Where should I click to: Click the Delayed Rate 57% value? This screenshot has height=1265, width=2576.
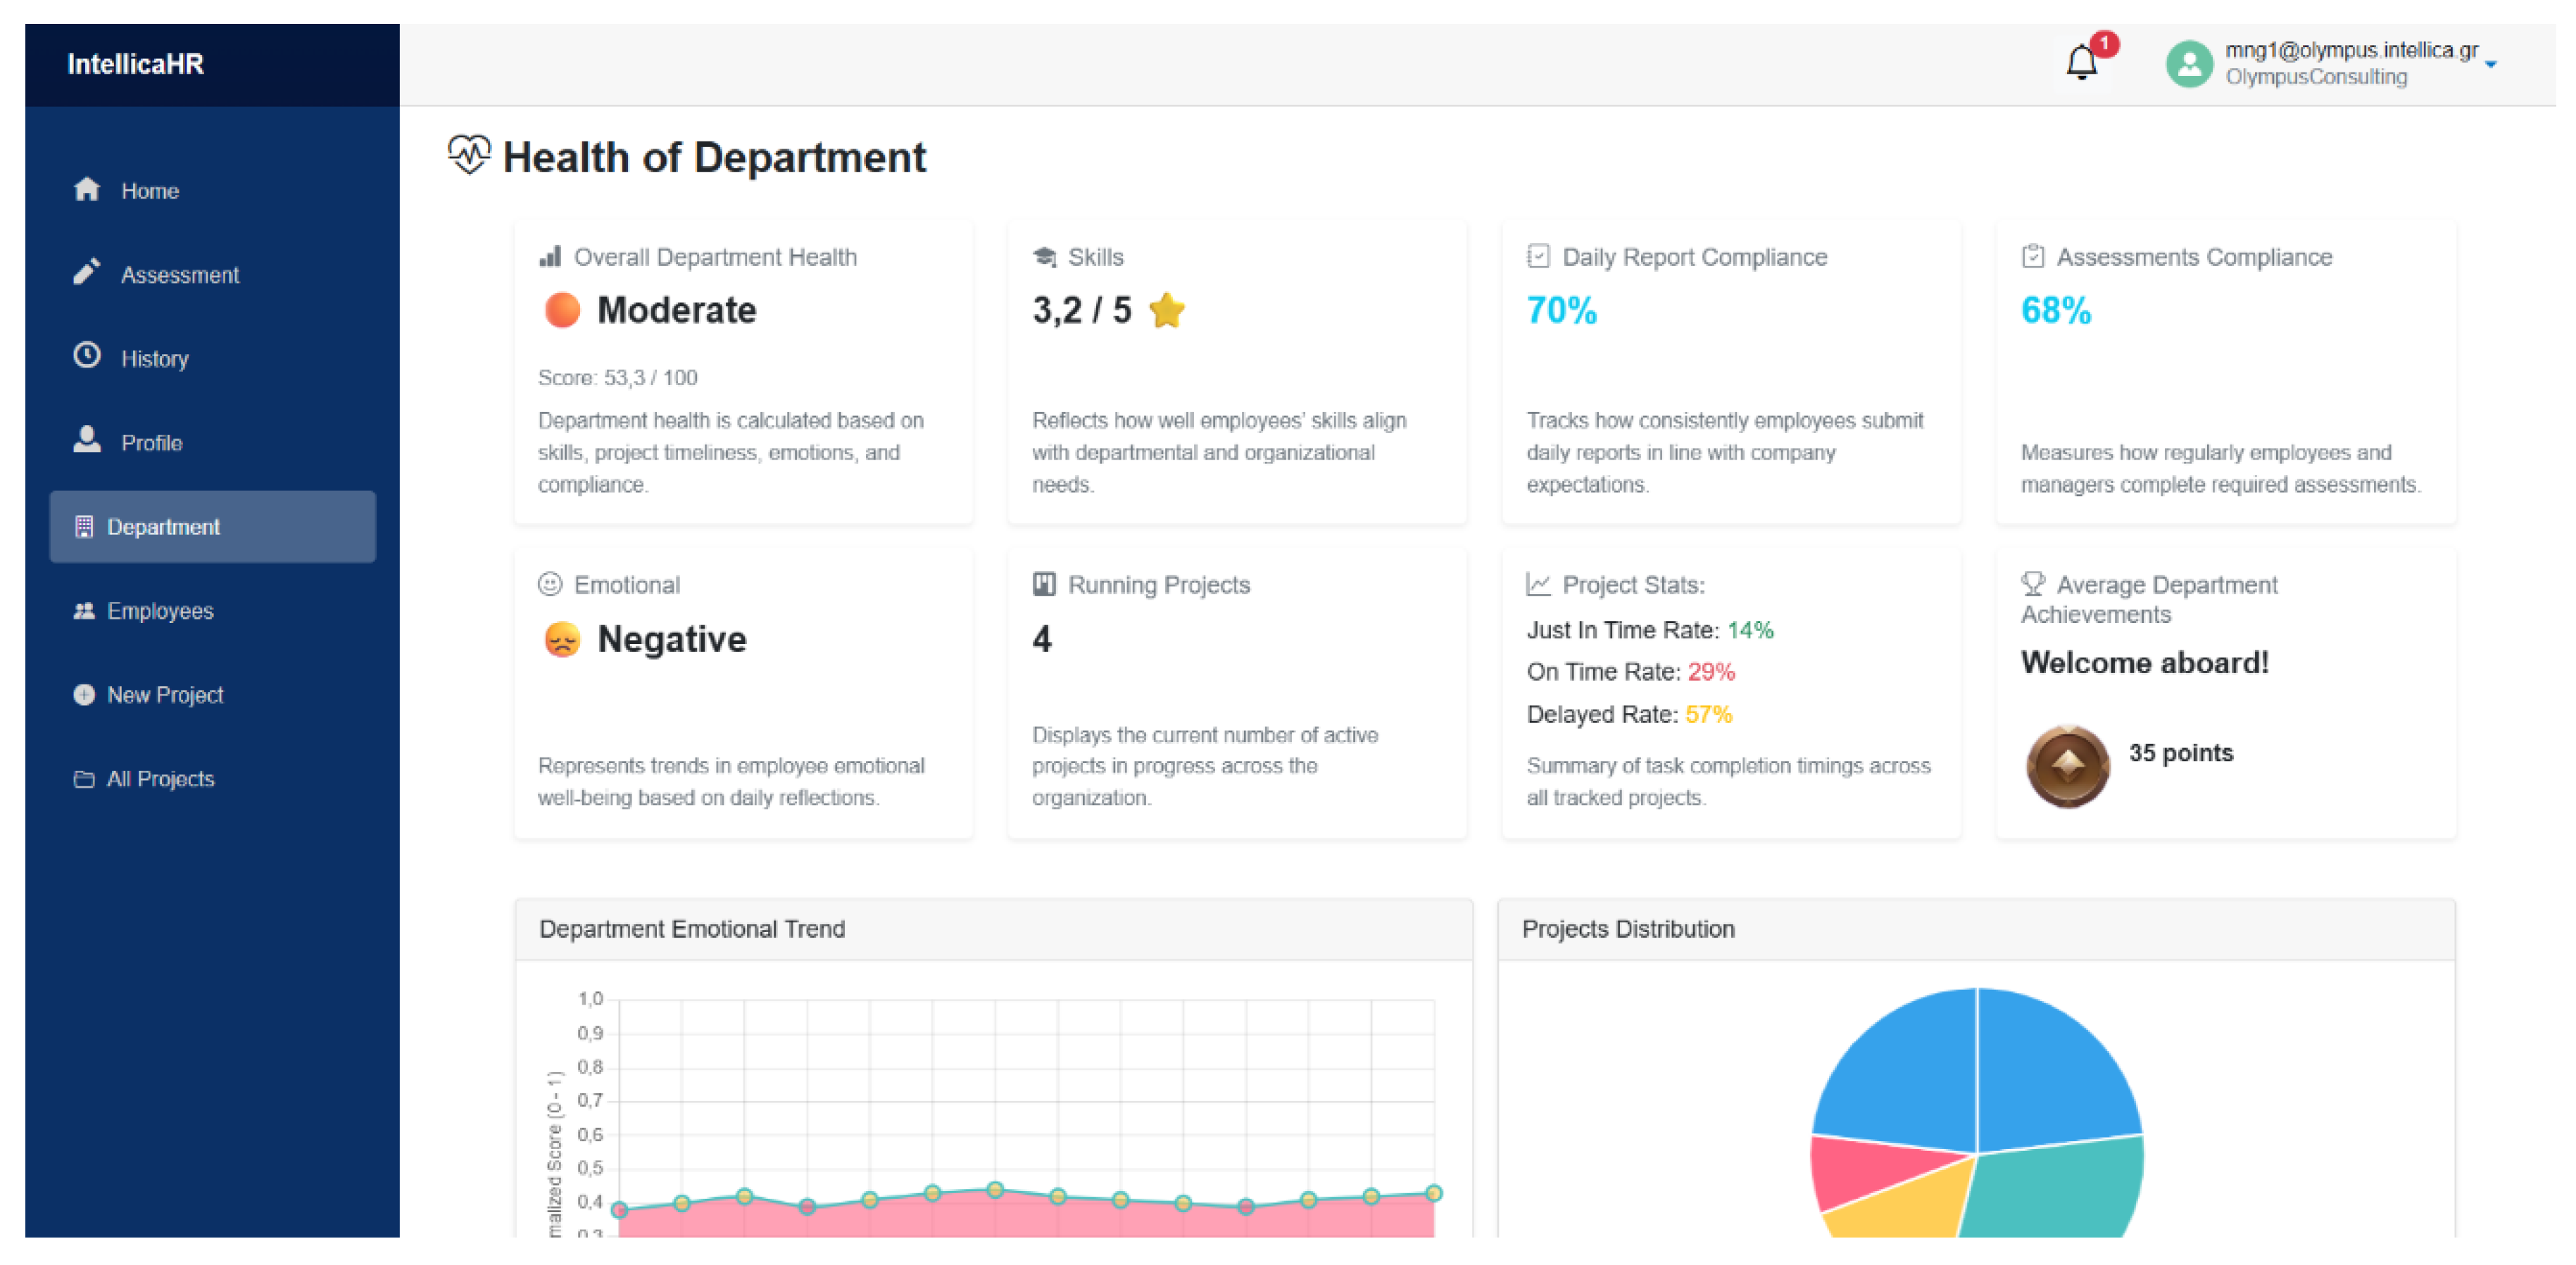(x=1708, y=715)
